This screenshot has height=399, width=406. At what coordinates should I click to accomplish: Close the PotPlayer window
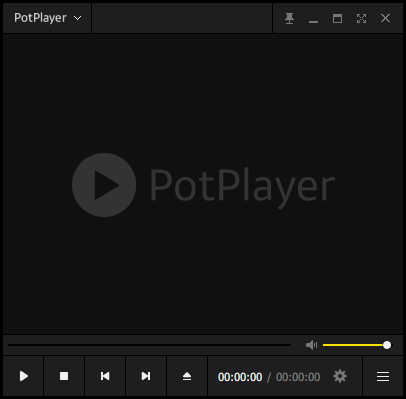[385, 18]
